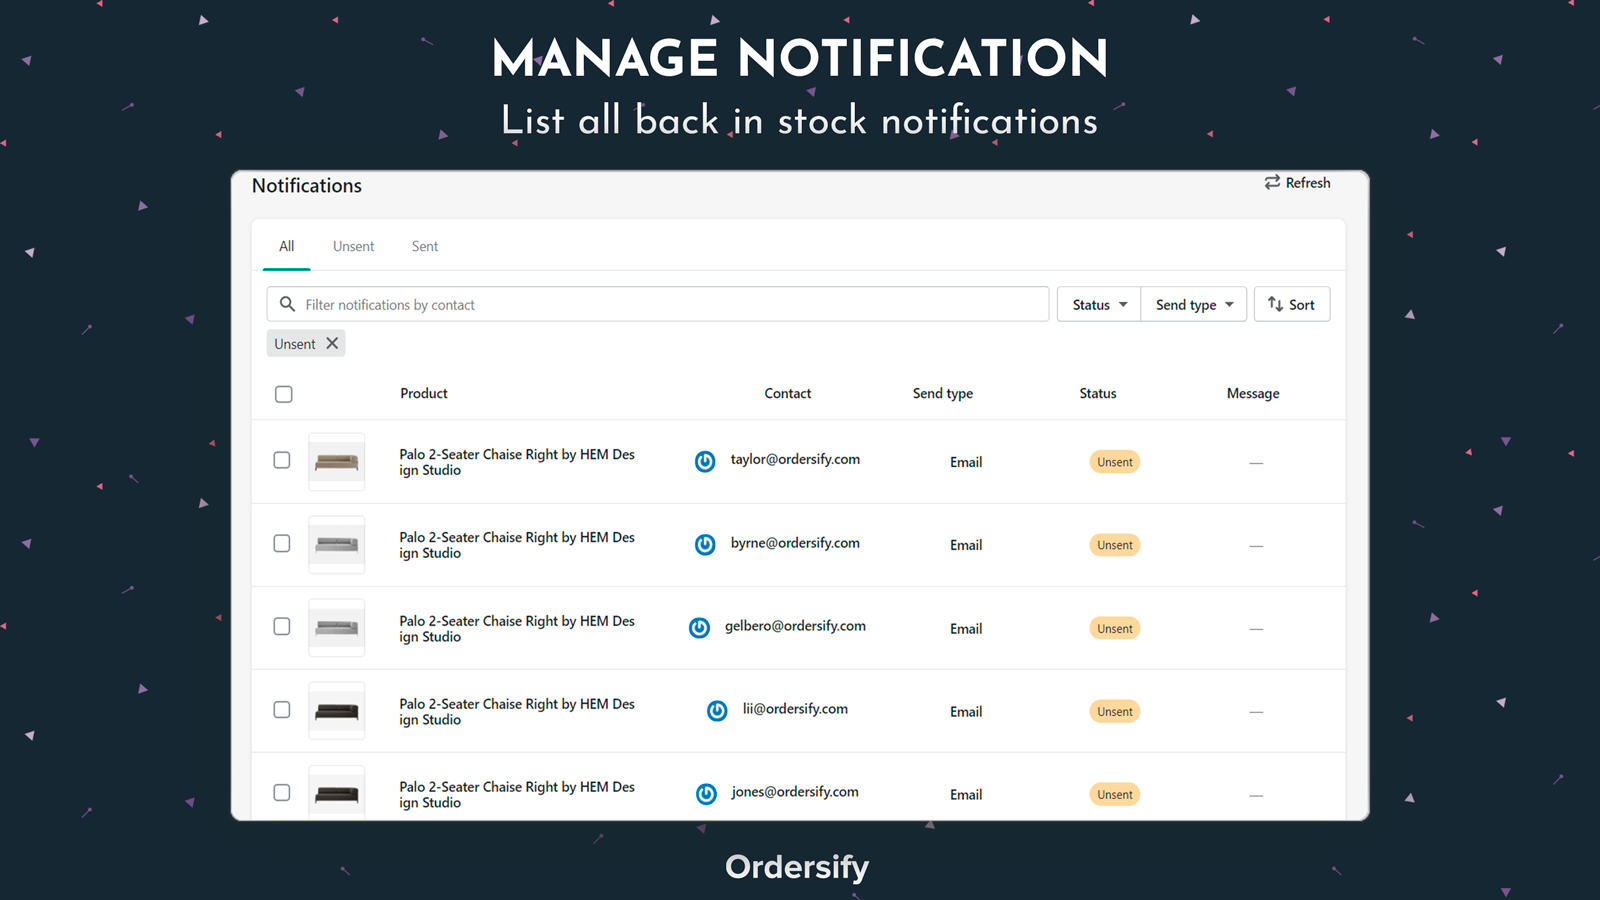Select the contact icon for jones@ordersify.com
Viewport: 1600px width, 900px height.
pos(706,793)
